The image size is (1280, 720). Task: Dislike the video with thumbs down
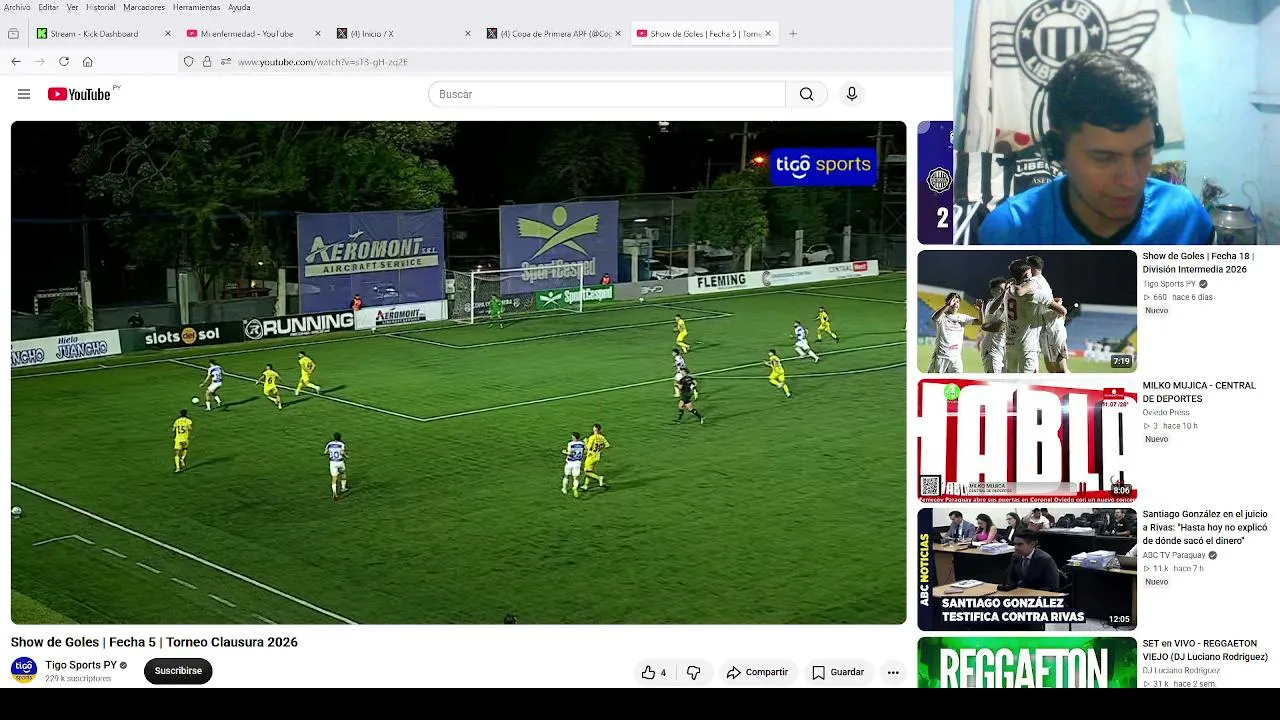click(693, 672)
